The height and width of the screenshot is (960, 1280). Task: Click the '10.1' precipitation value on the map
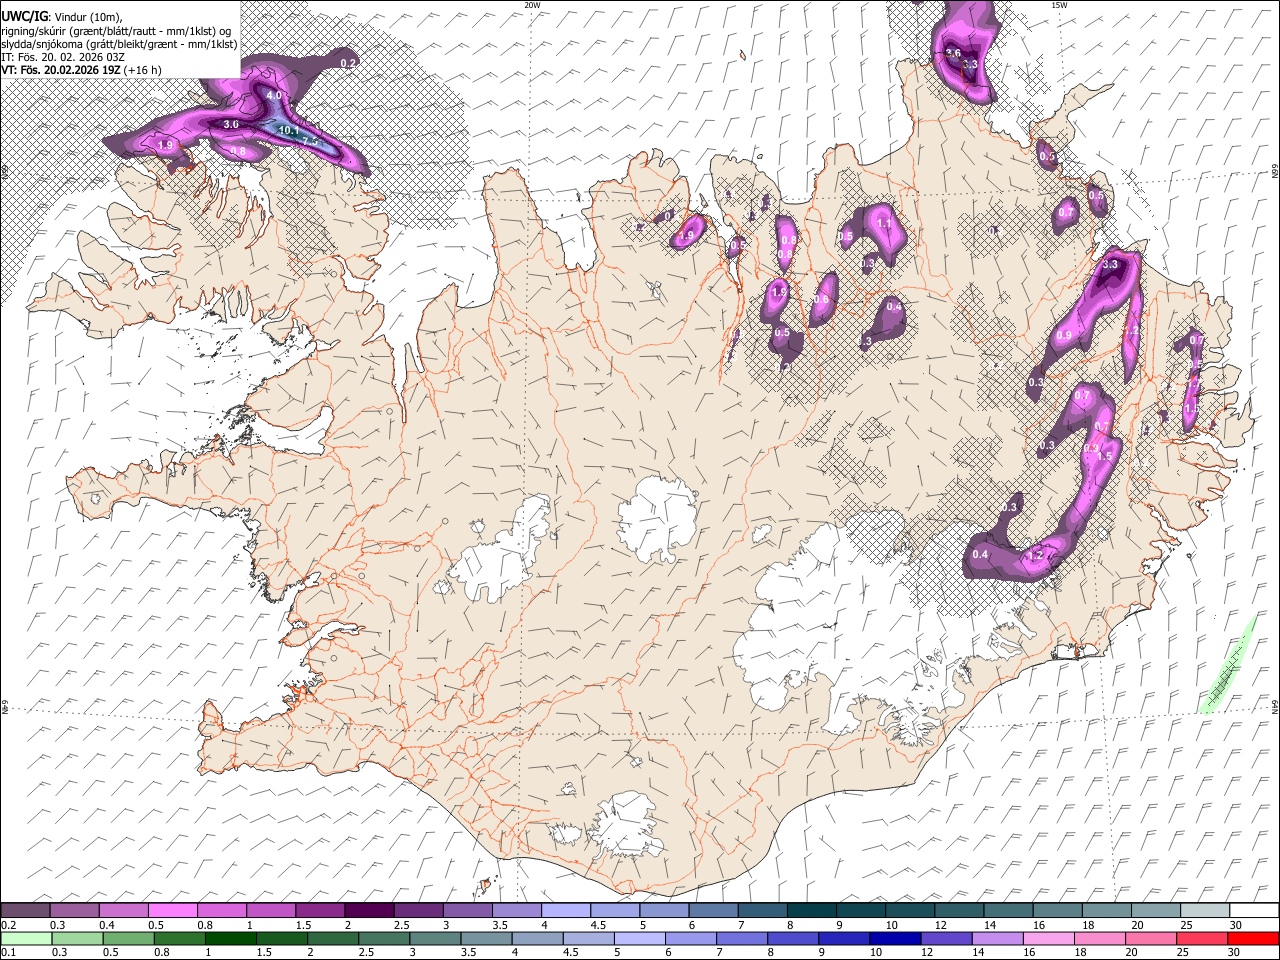(x=289, y=130)
